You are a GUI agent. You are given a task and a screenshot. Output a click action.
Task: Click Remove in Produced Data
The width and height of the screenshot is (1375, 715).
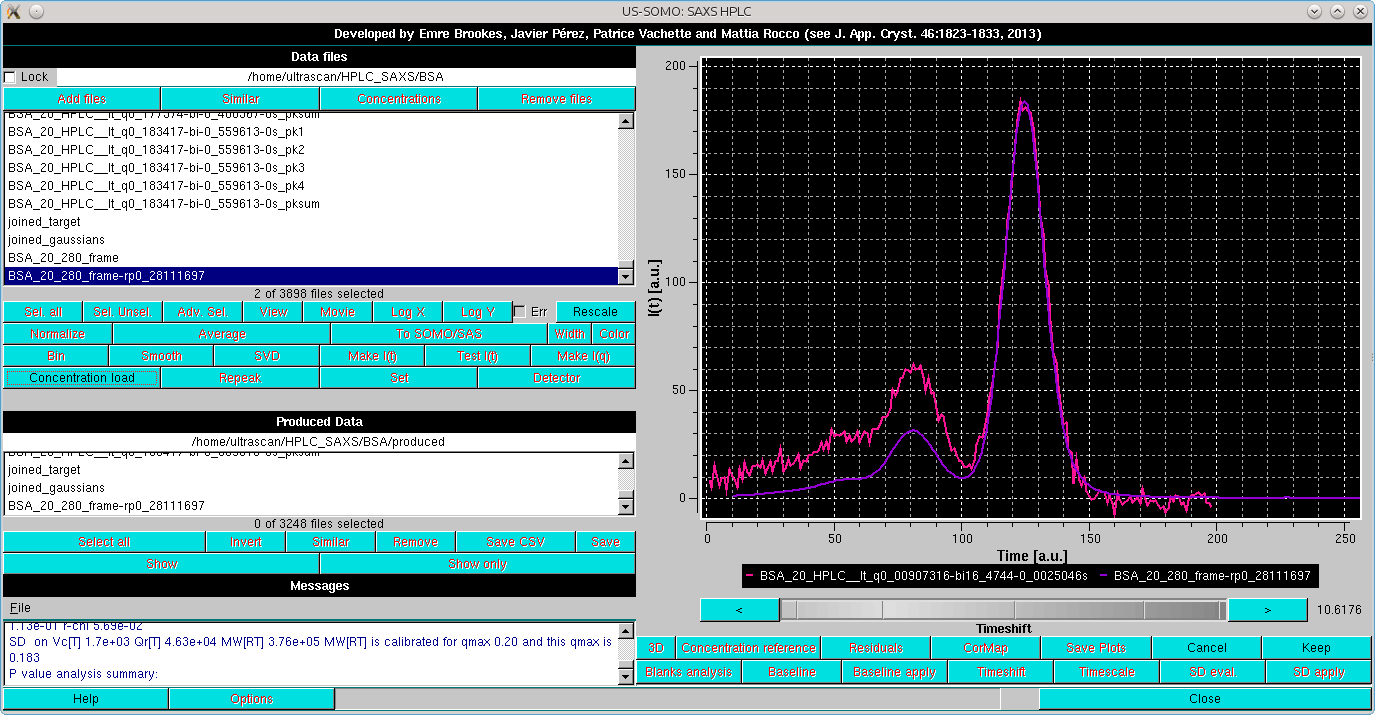point(415,542)
